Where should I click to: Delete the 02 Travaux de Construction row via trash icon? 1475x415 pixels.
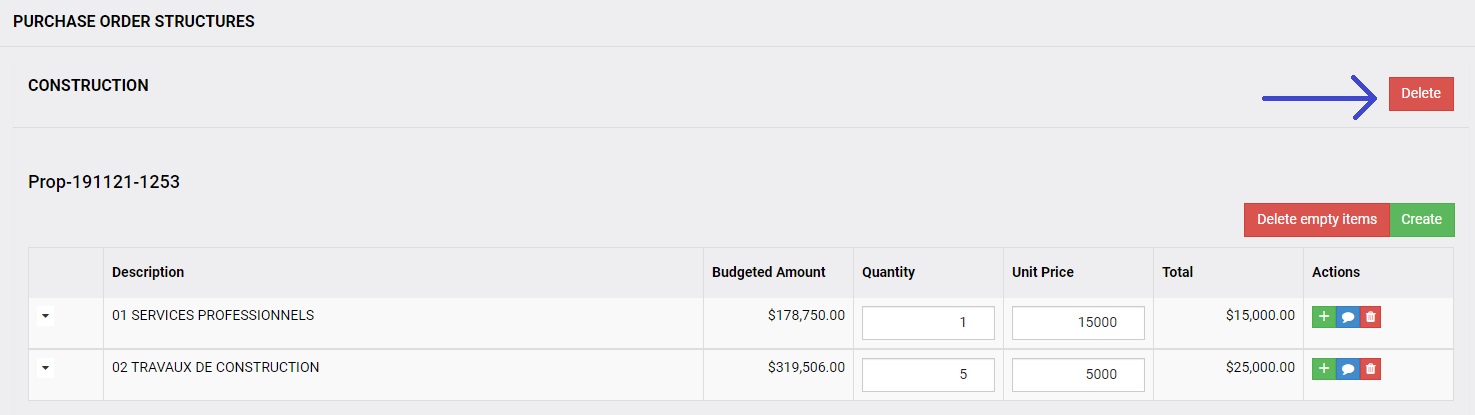pyautogui.click(x=1370, y=369)
